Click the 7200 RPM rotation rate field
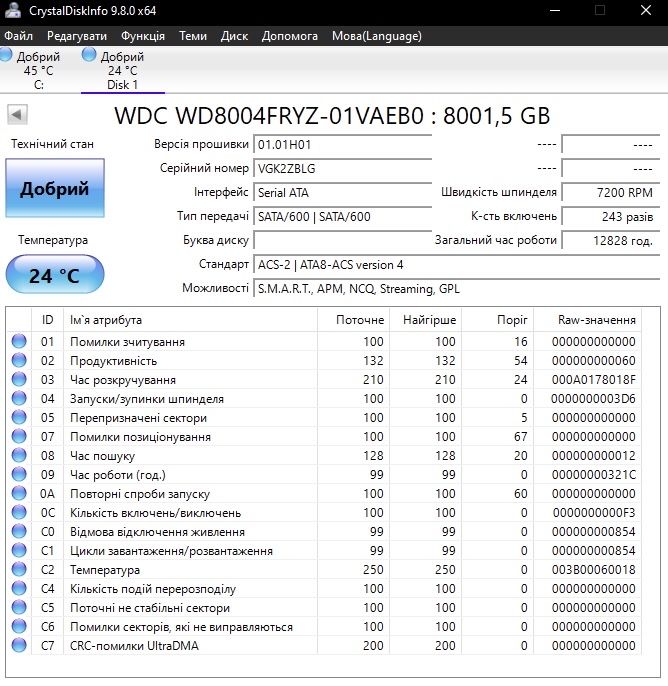Screen dimensions: 668x686 (610, 192)
